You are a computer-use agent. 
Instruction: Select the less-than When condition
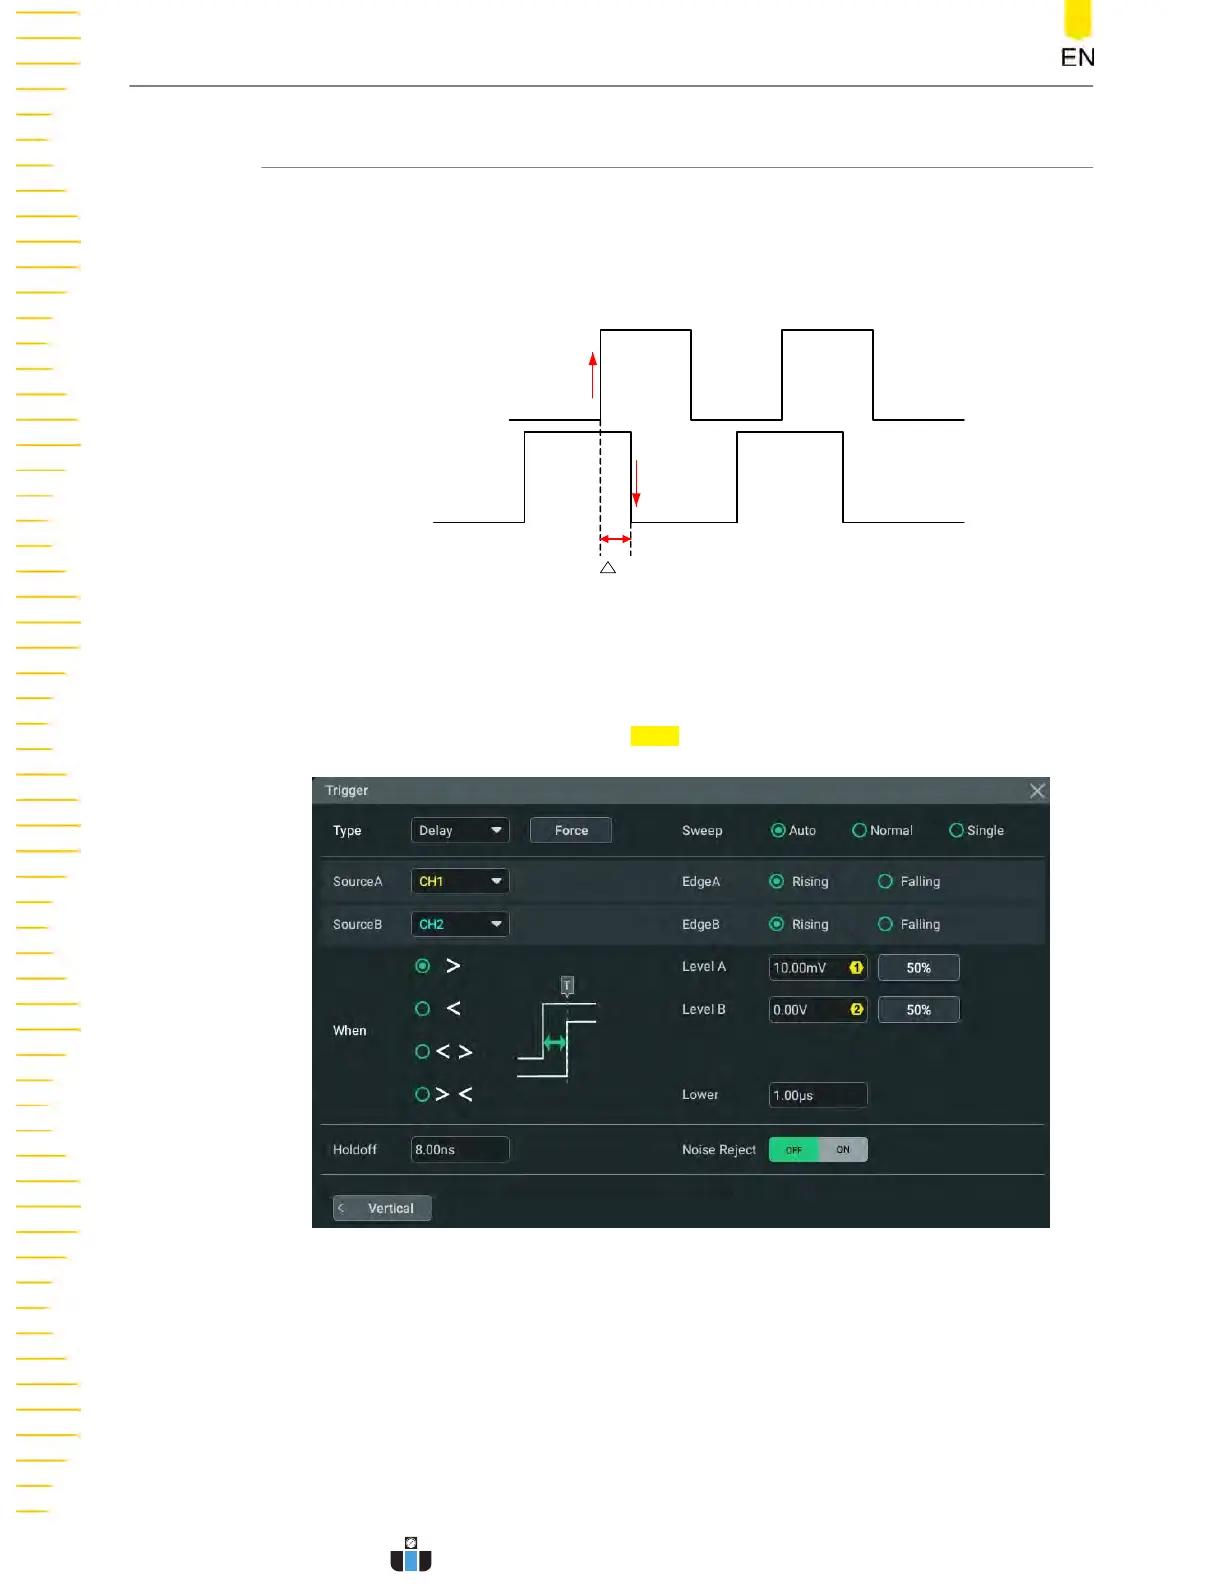pos(438,1008)
